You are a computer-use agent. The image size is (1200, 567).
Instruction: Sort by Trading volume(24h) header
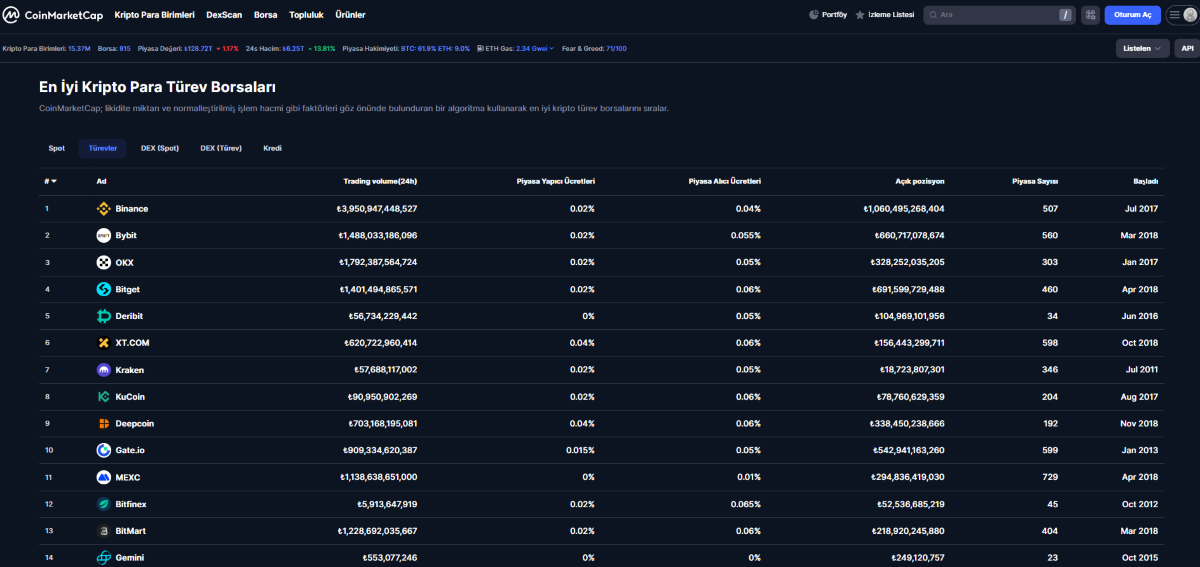click(x=380, y=181)
